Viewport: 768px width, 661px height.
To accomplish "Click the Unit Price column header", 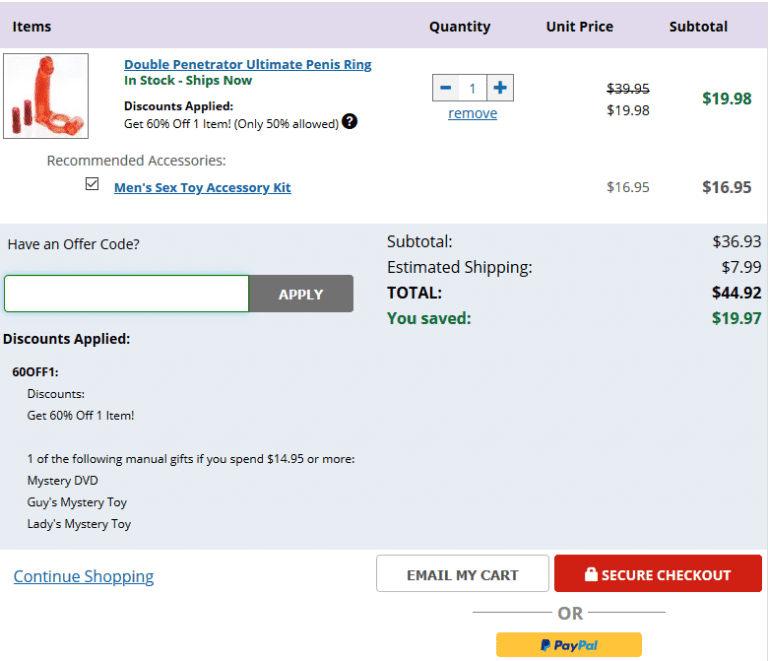I will [x=580, y=26].
